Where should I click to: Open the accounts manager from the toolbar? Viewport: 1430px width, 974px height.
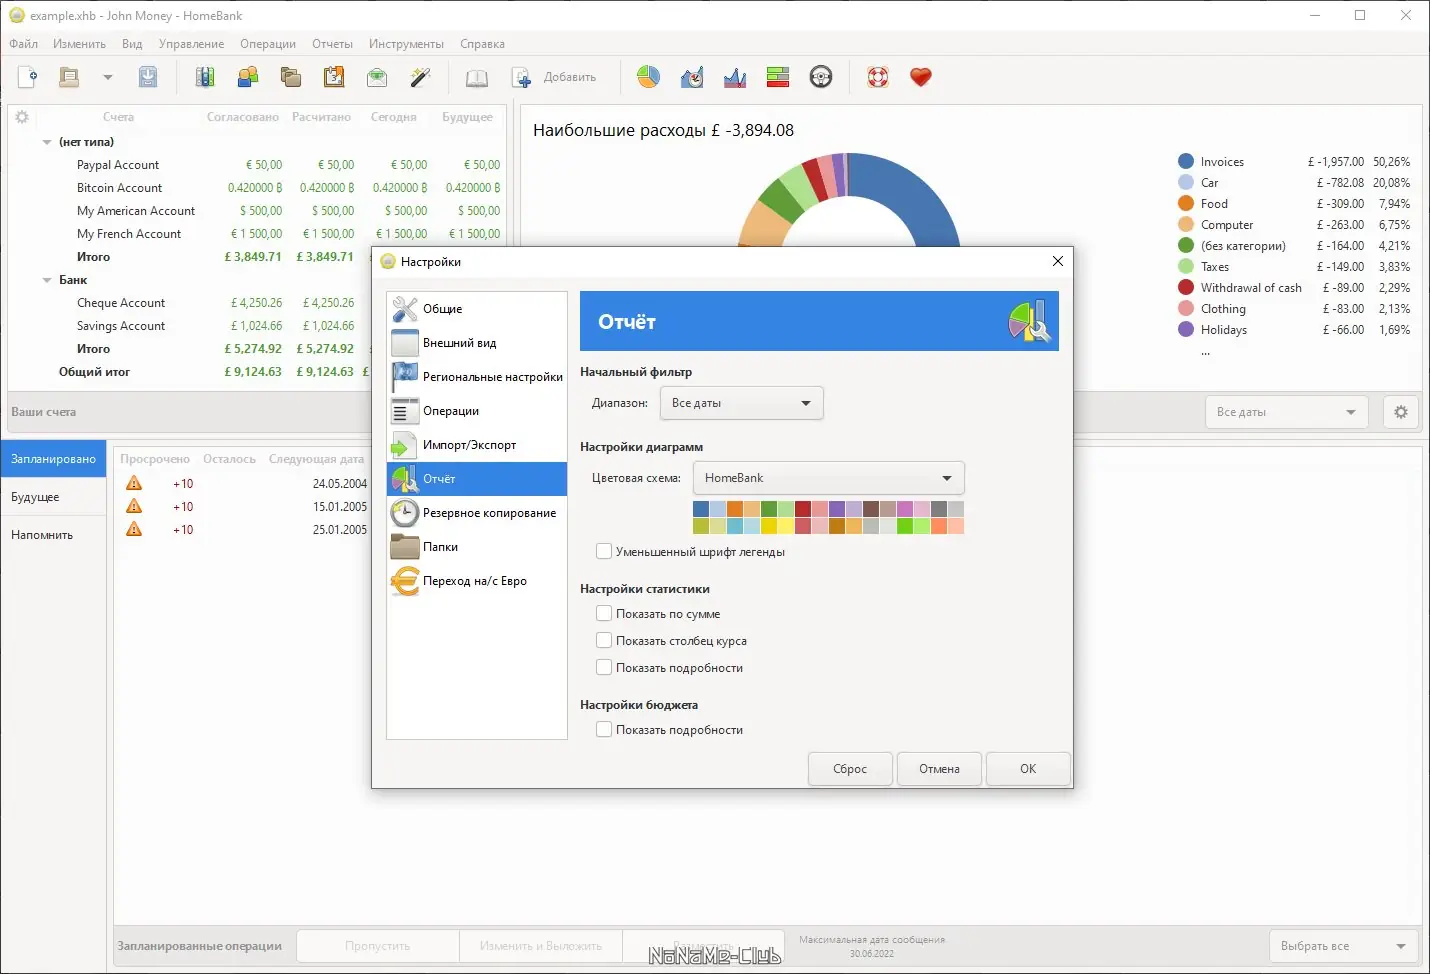(x=205, y=77)
